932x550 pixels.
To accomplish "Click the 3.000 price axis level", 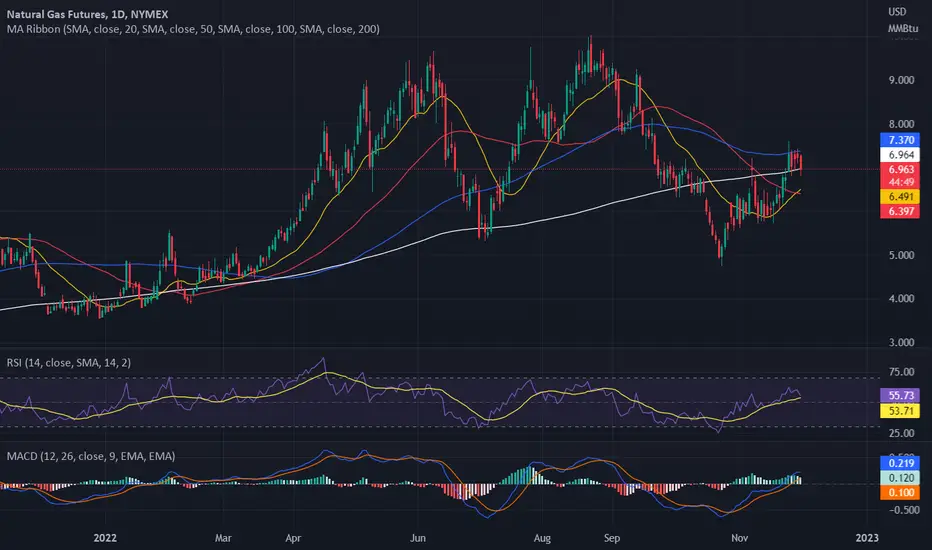I will pos(901,342).
